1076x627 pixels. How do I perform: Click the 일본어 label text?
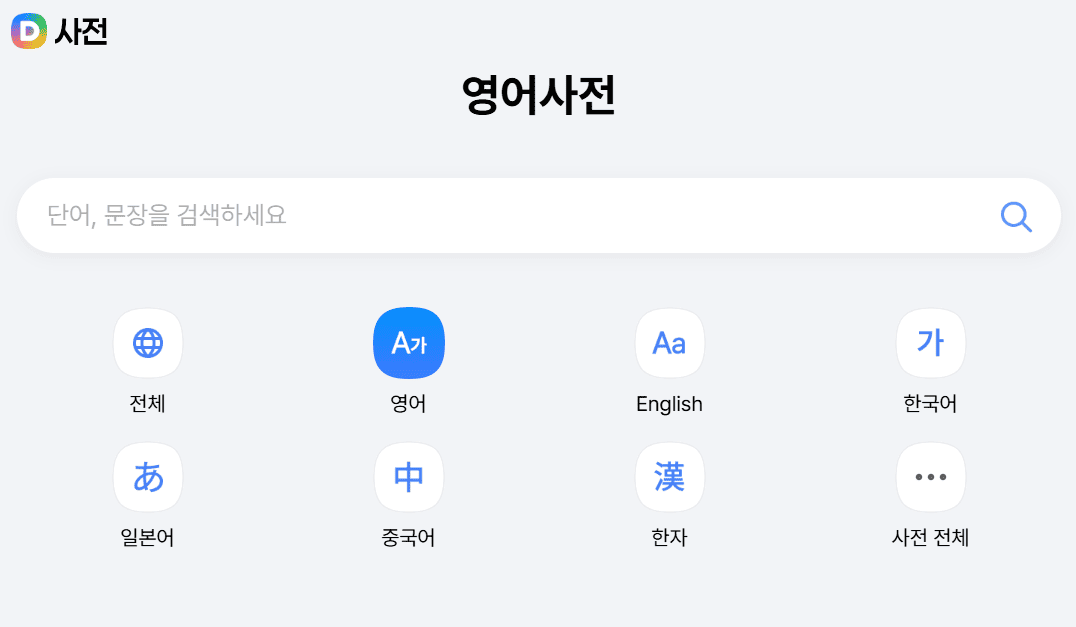click(148, 537)
